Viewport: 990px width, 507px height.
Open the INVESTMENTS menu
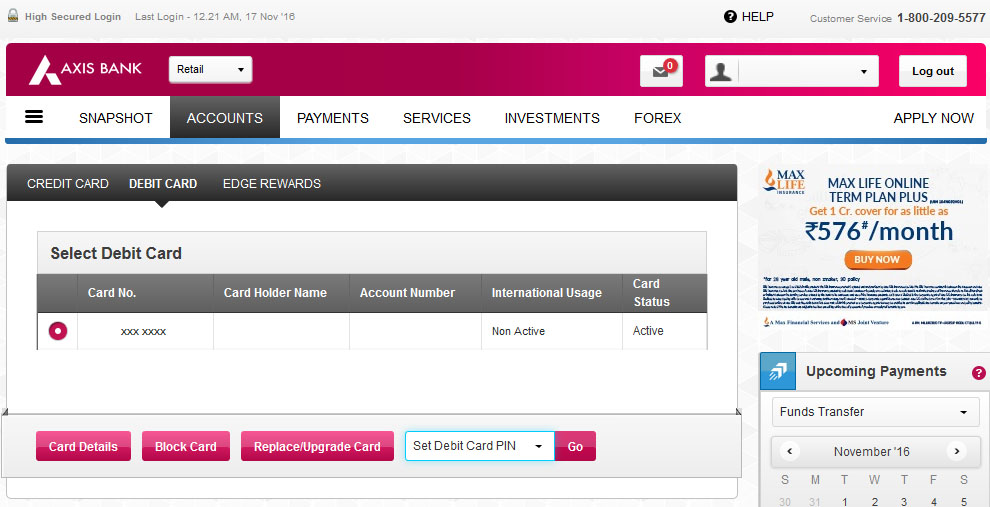(x=552, y=118)
